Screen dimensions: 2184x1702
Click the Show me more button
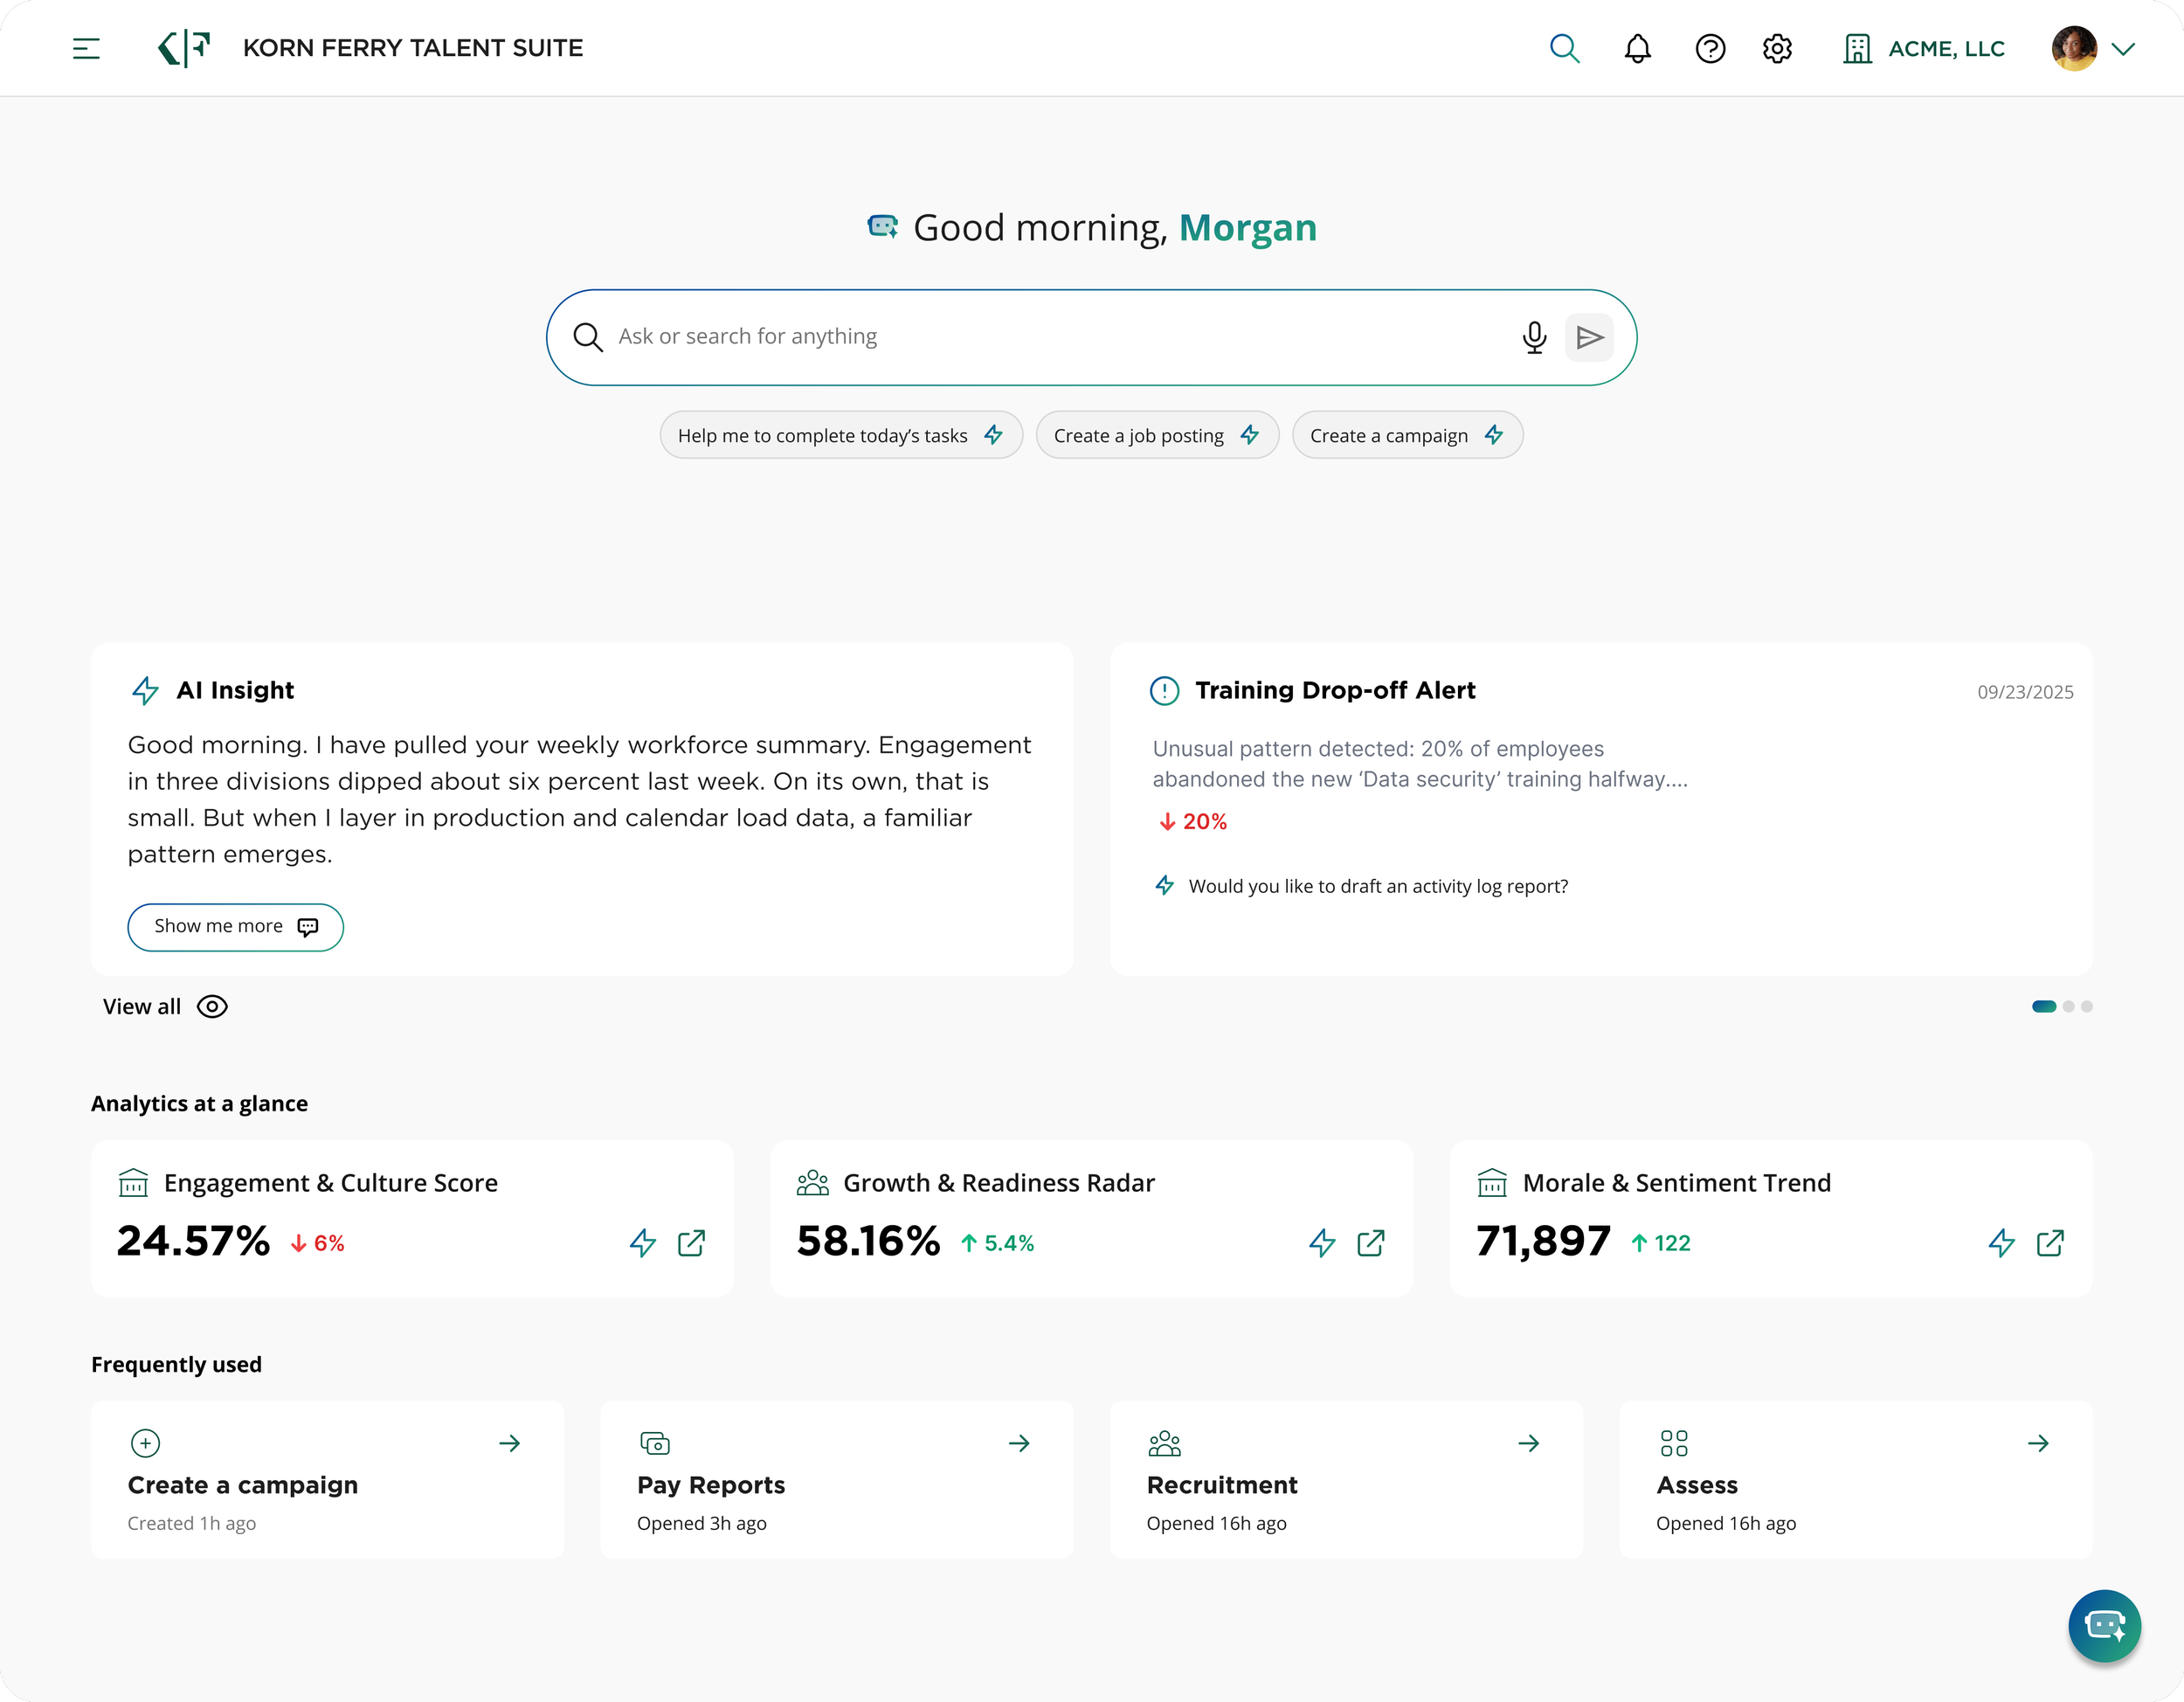click(x=235, y=926)
